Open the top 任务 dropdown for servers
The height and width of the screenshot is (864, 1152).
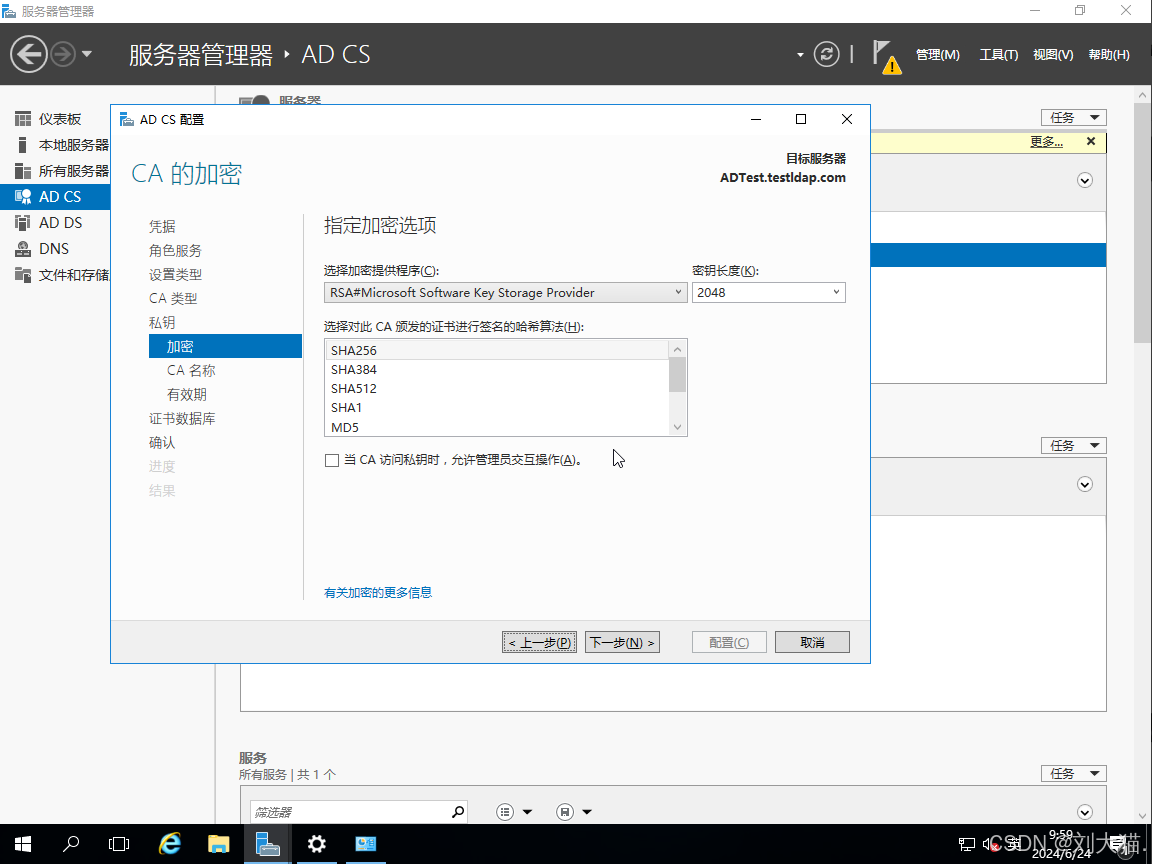1073,118
